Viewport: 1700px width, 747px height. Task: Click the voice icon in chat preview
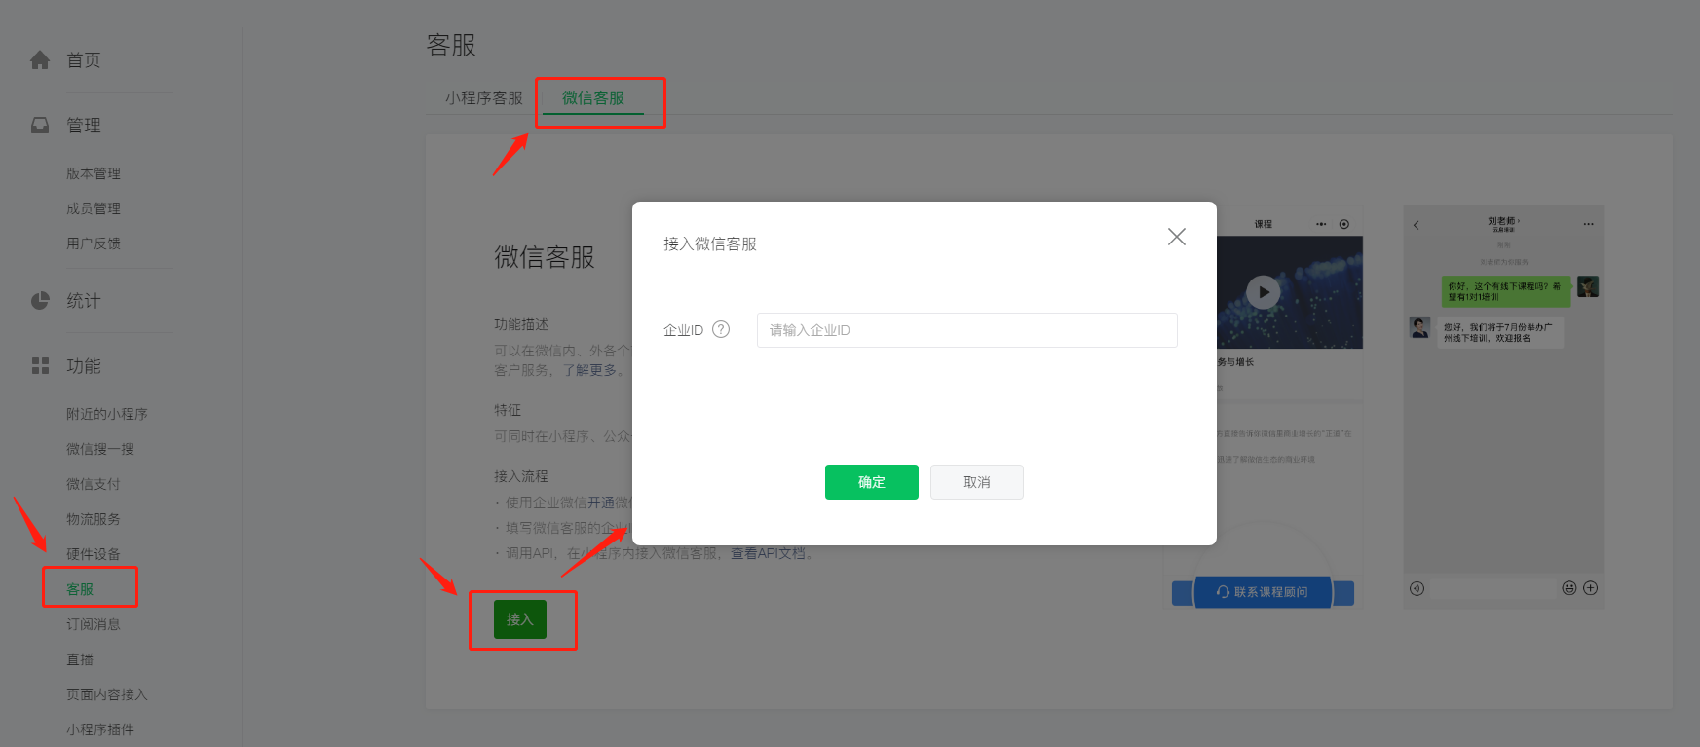click(x=1417, y=588)
